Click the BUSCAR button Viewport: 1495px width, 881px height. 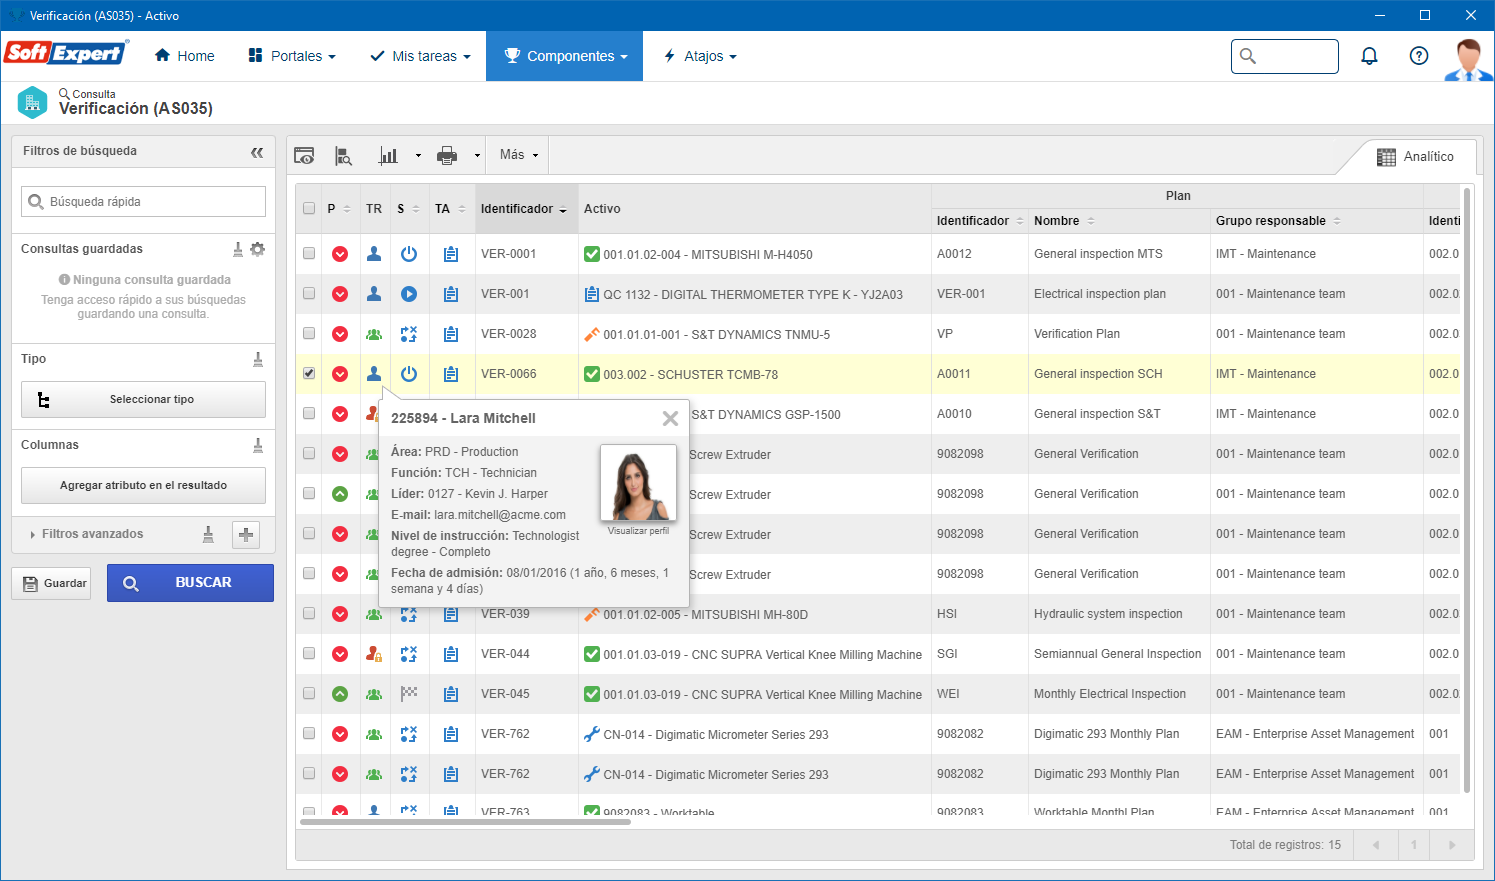tap(190, 583)
